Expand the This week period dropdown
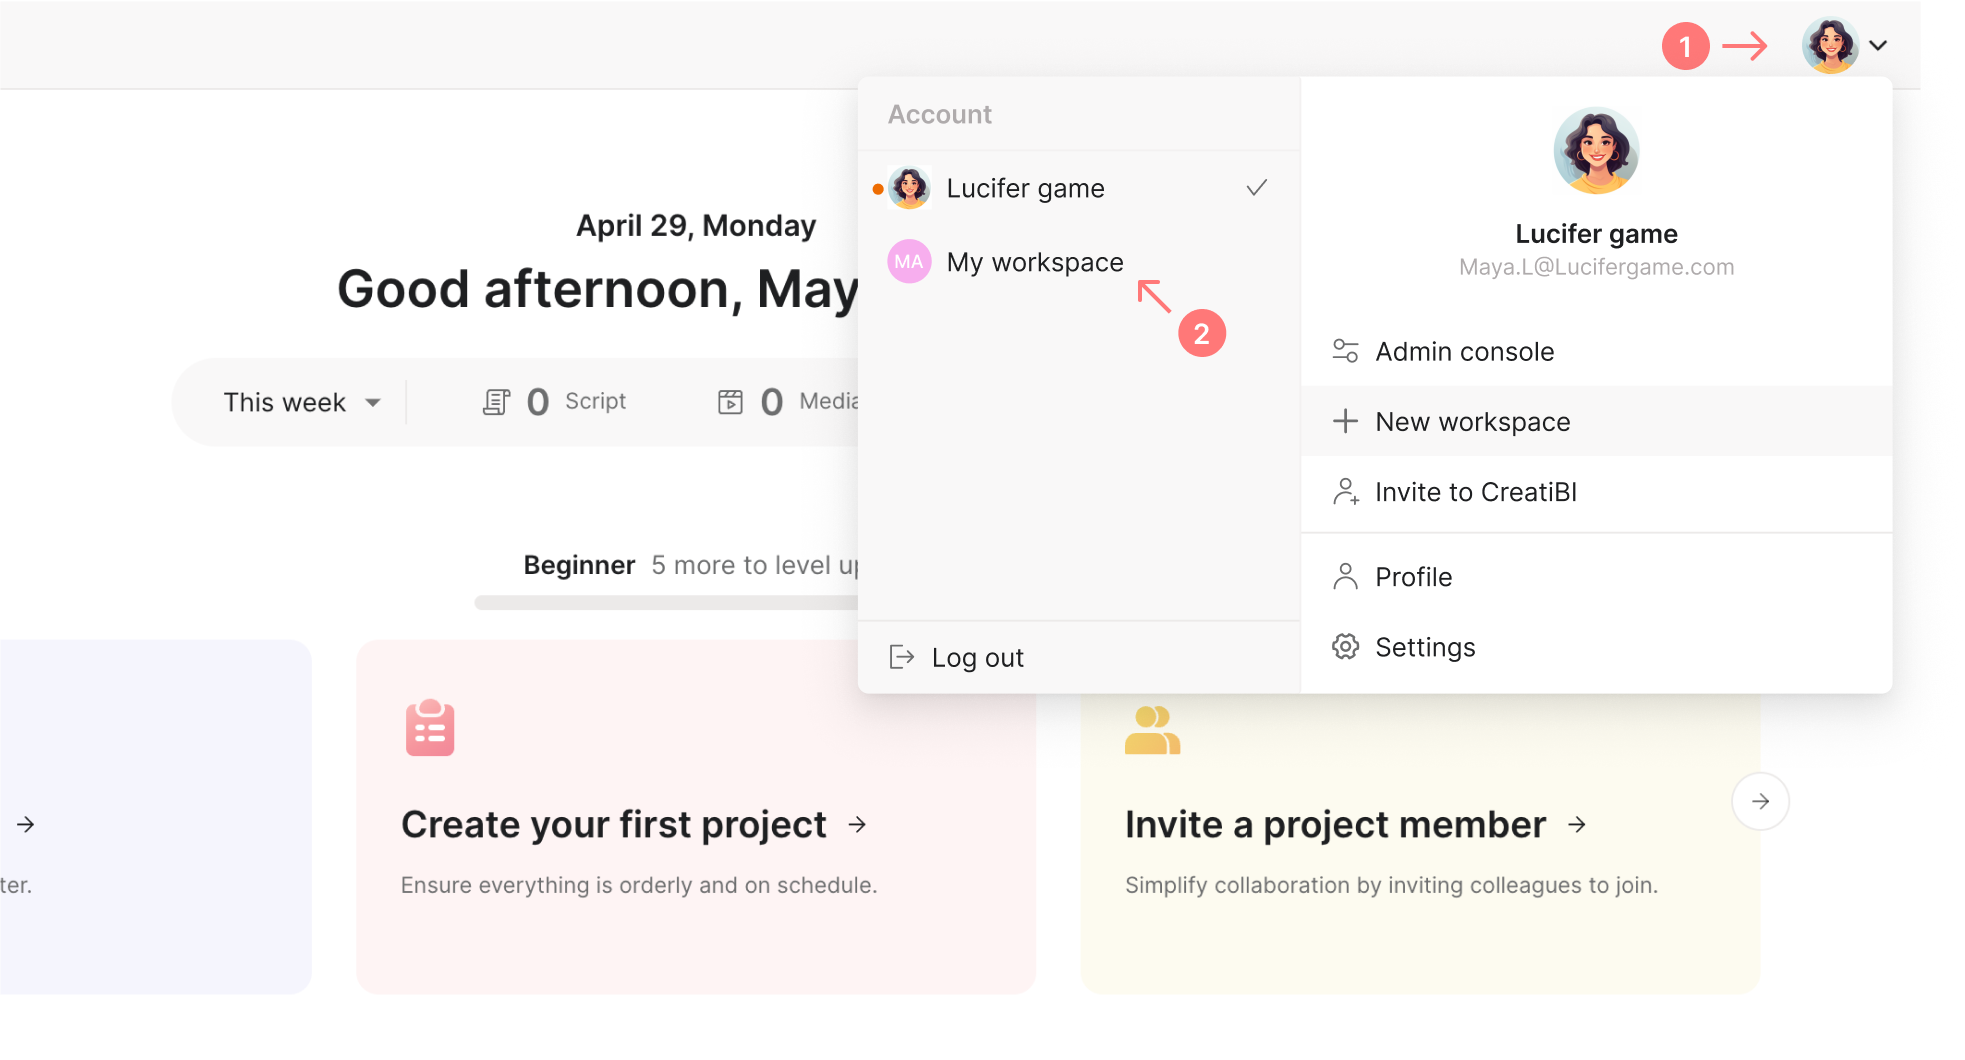1965x1060 pixels. click(301, 402)
